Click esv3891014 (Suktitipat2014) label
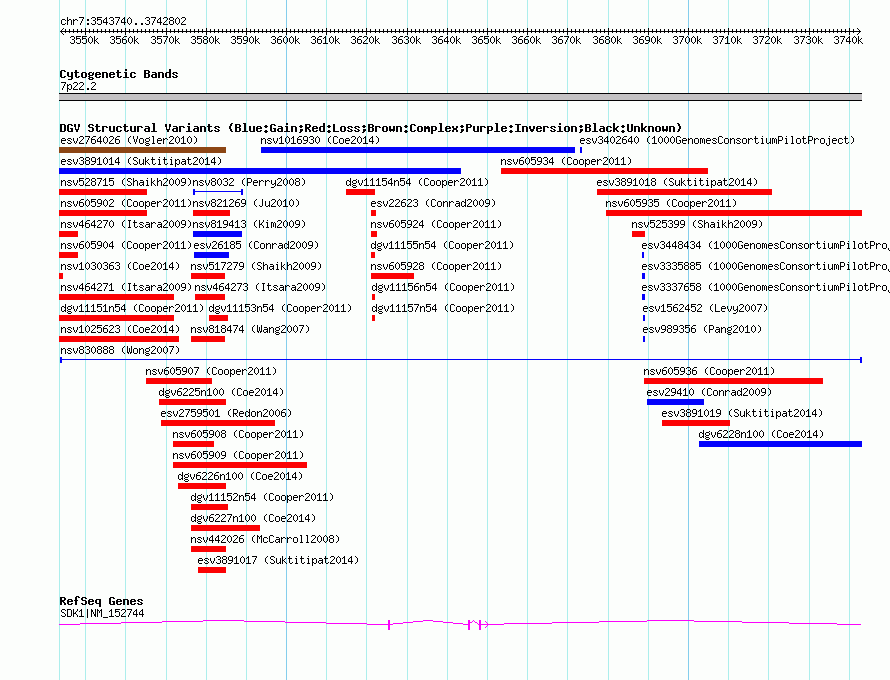 [141, 161]
